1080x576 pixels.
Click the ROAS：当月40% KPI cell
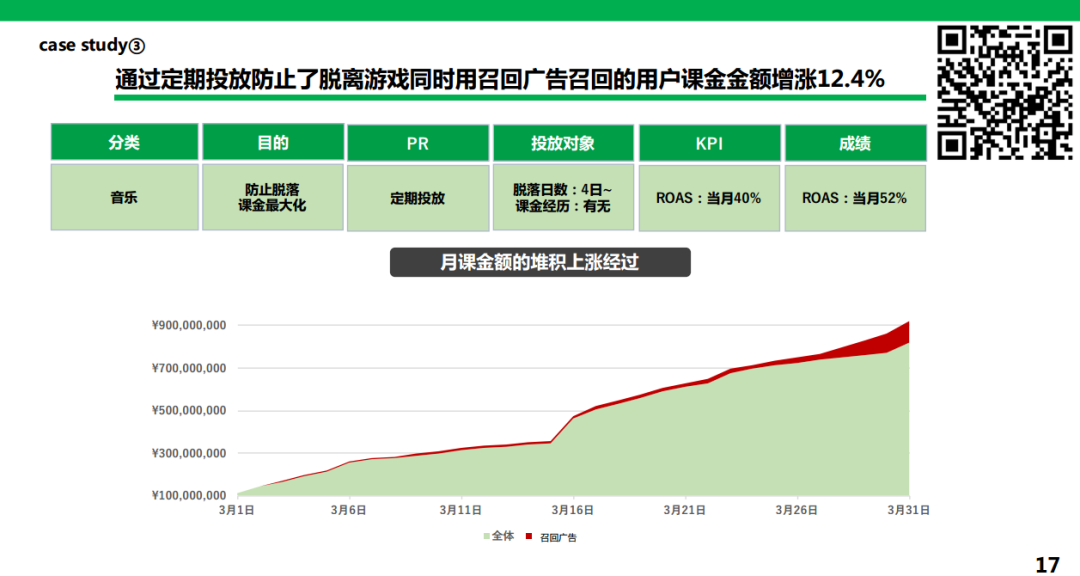coord(709,197)
